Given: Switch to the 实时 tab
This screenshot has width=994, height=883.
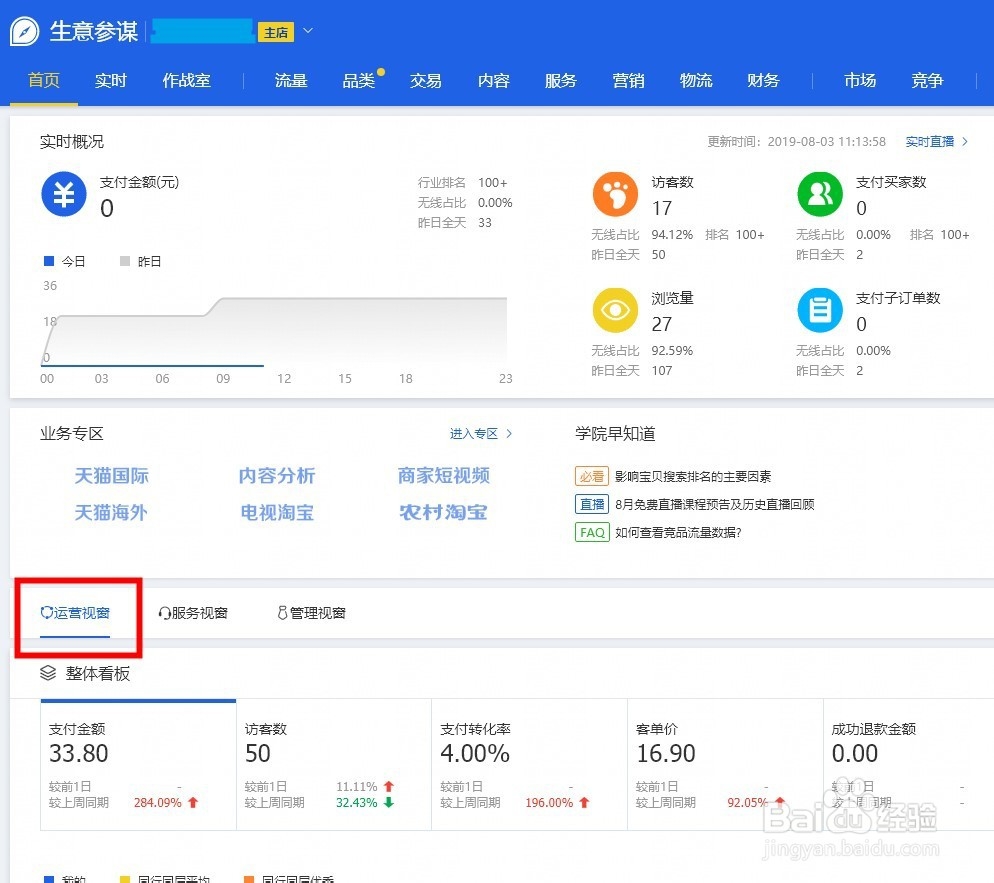Looking at the screenshot, I should (x=111, y=81).
